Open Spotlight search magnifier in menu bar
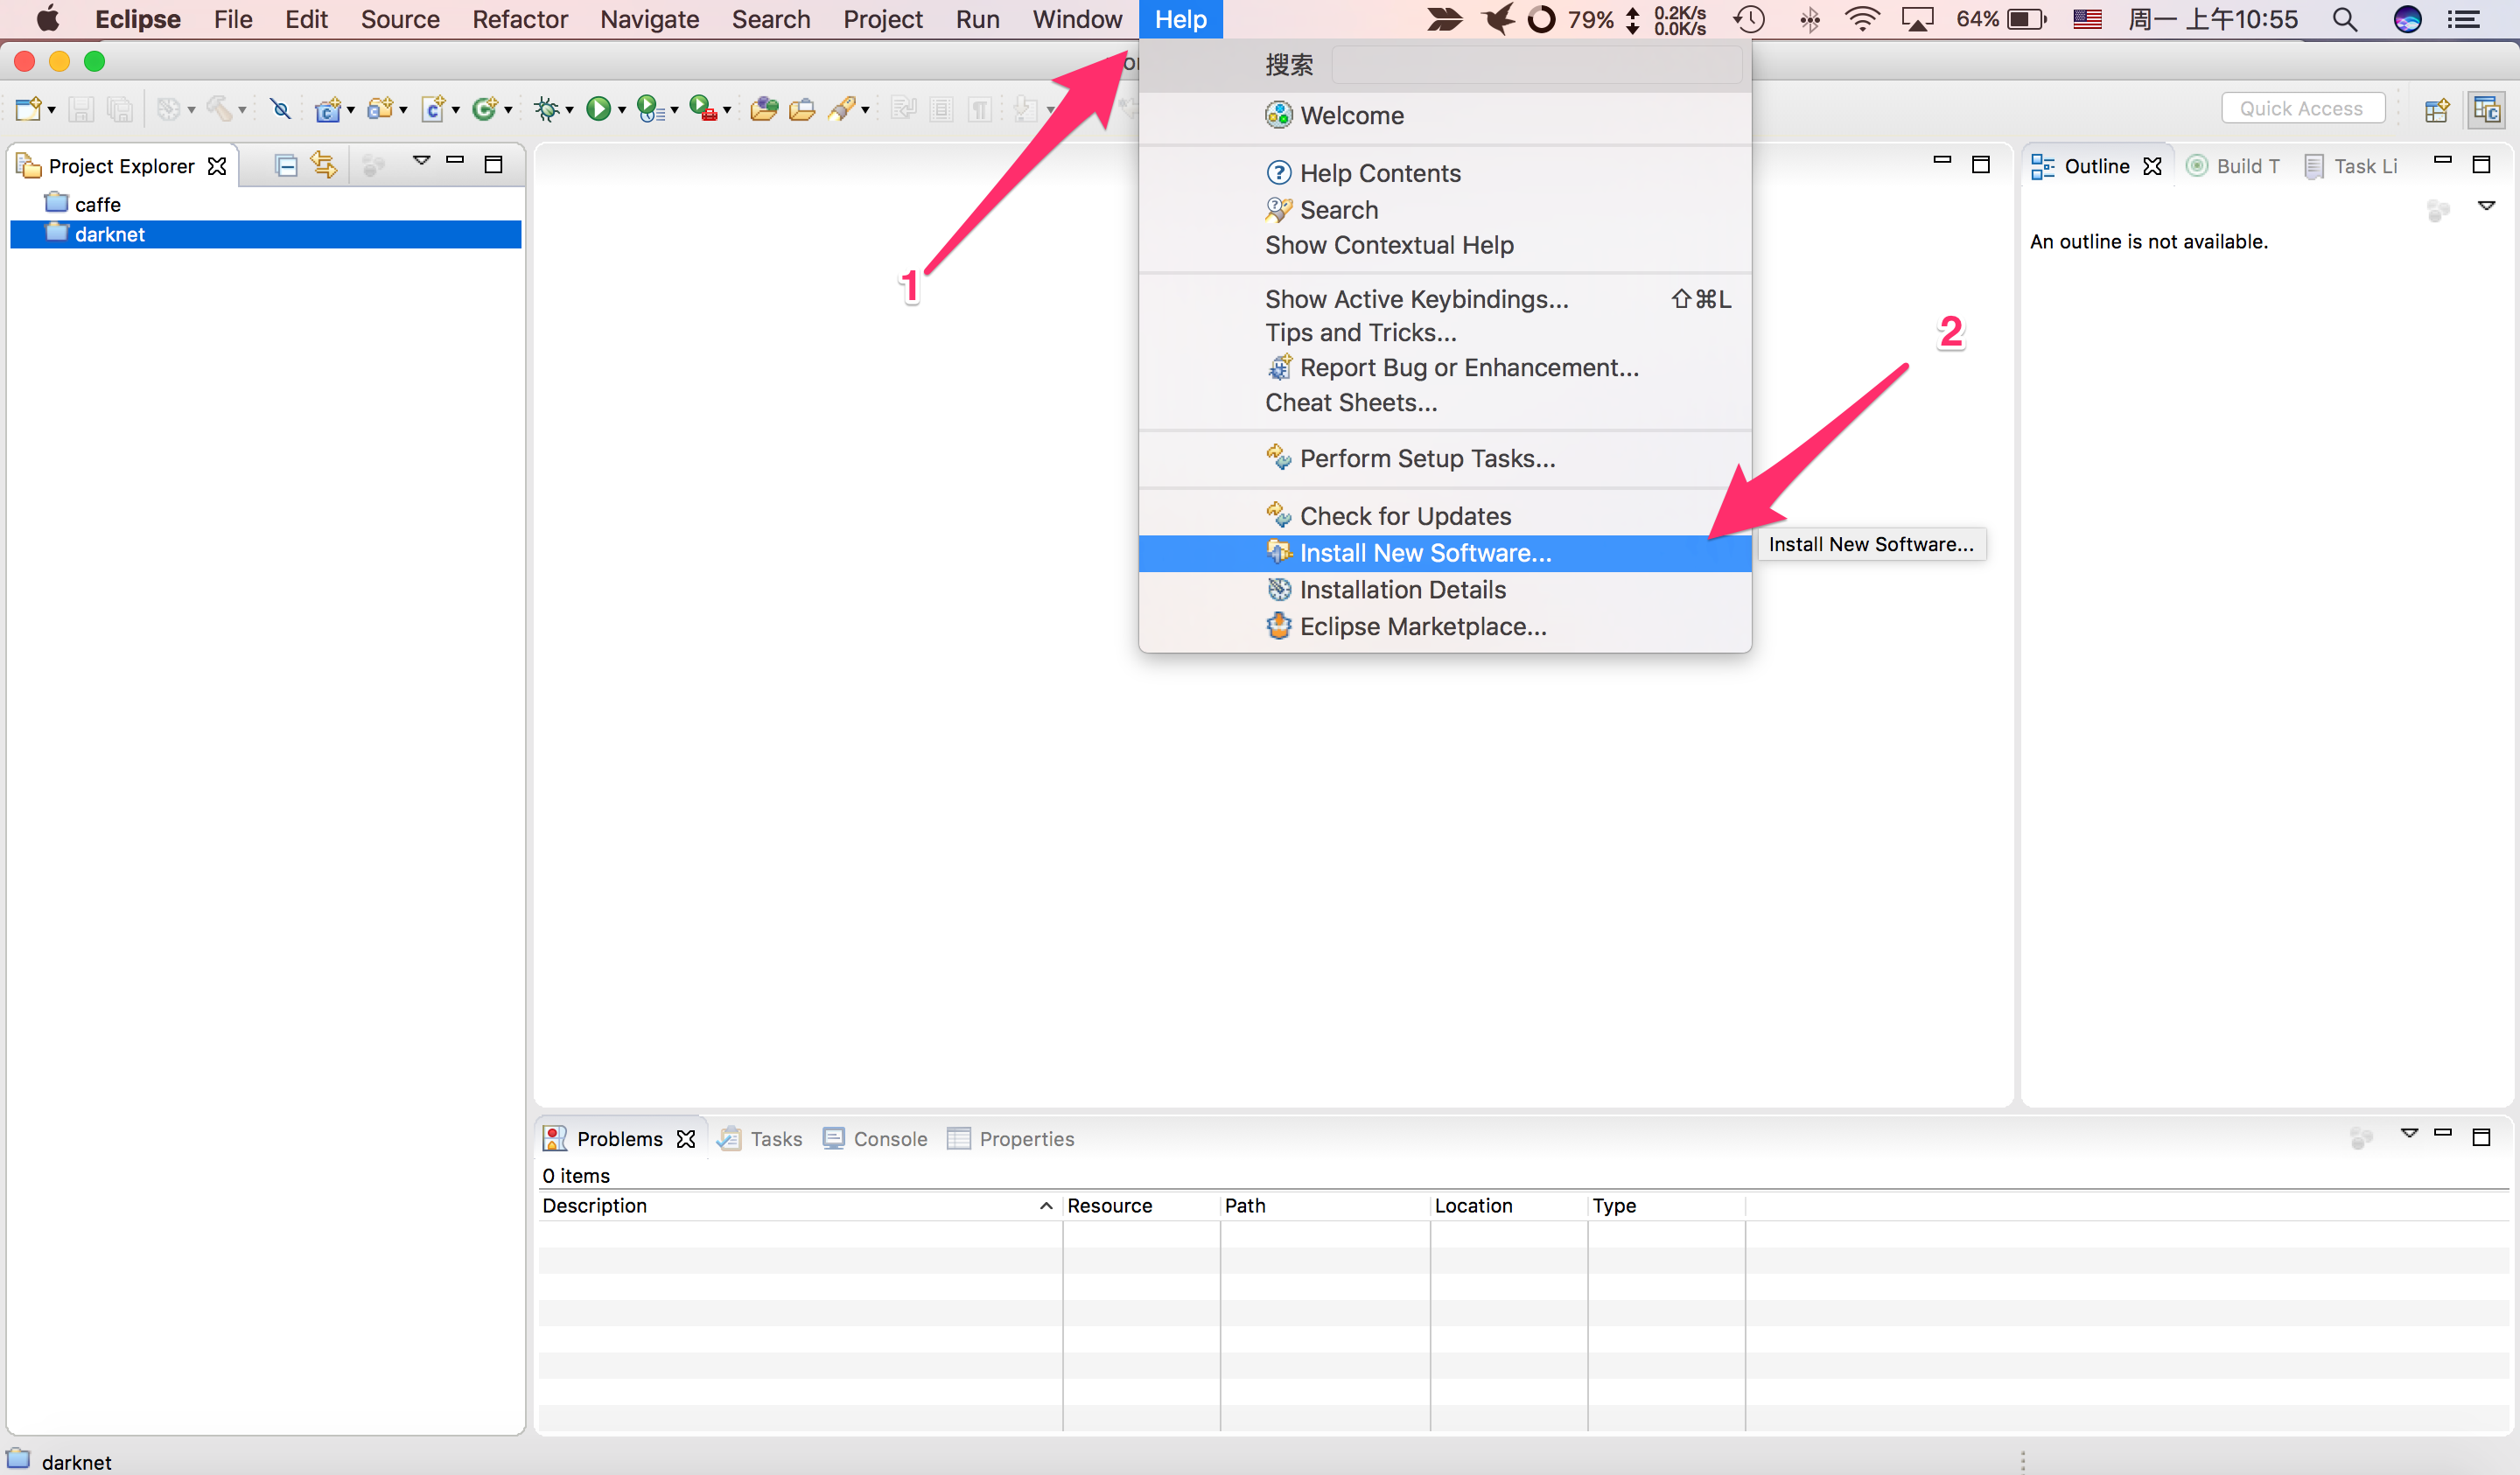 (x=2344, y=19)
